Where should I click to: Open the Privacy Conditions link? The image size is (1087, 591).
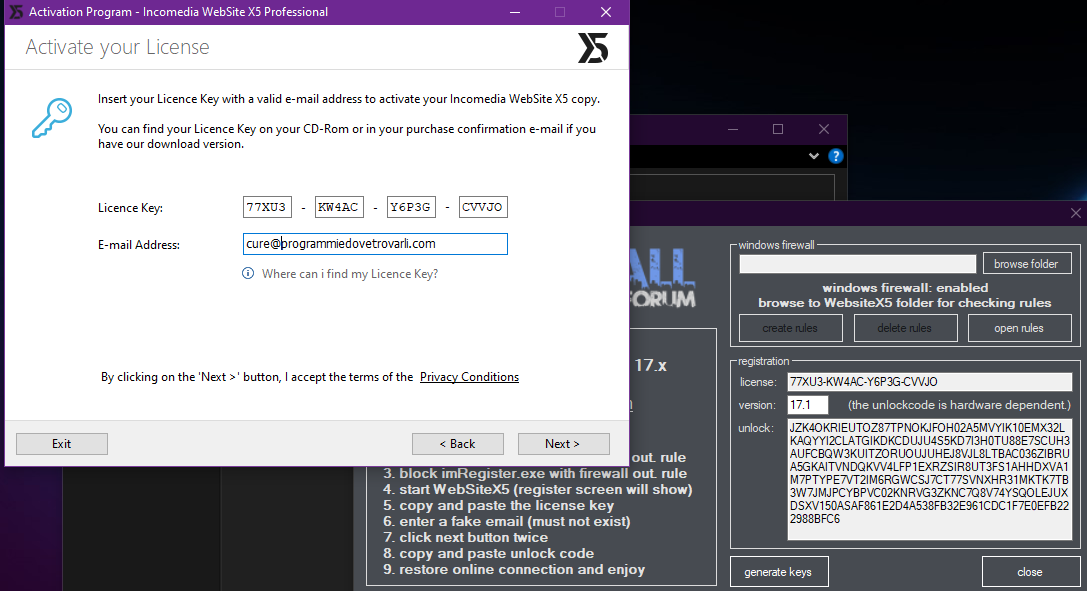pos(469,377)
